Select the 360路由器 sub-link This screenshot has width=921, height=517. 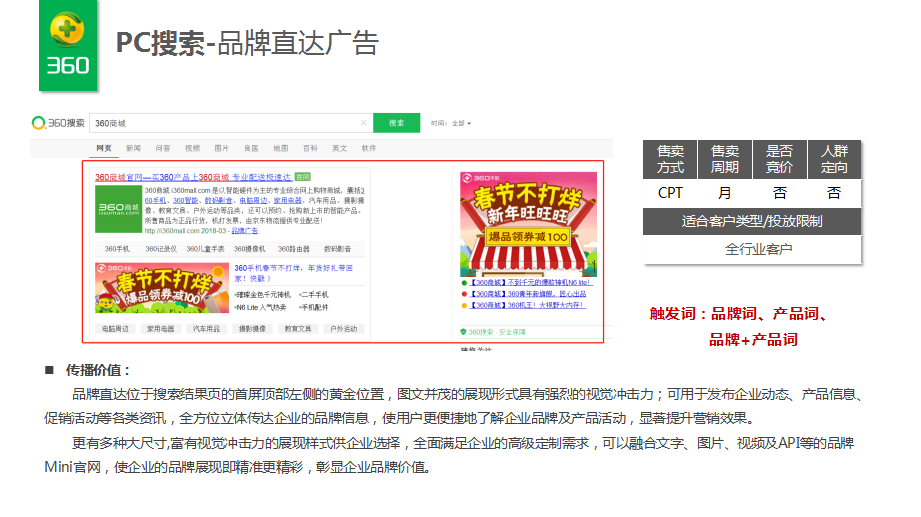coord(294,249)
